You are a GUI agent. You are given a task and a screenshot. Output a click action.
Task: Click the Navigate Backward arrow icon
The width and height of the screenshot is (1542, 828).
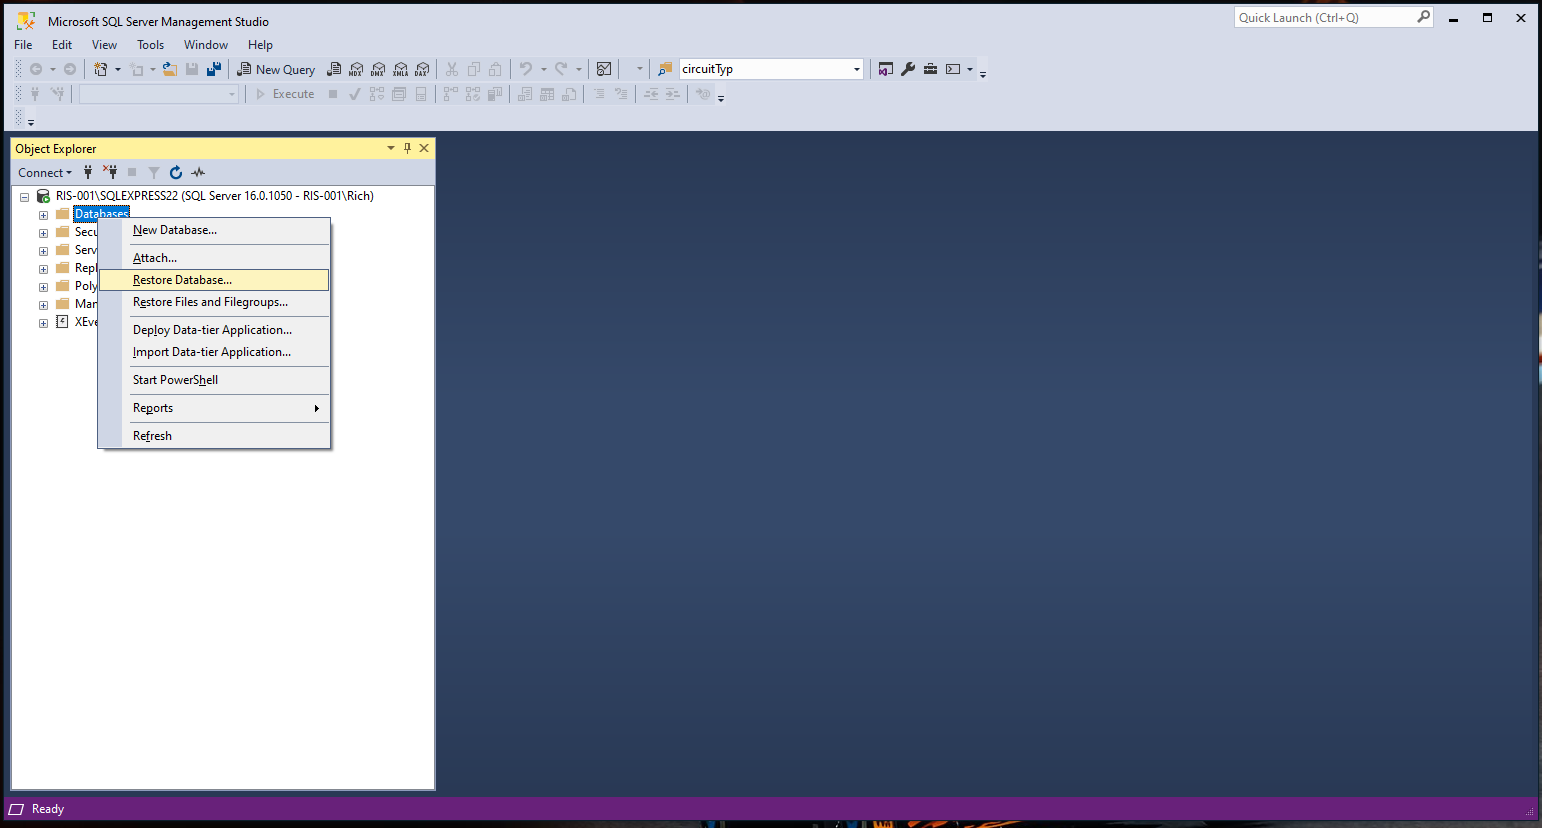click(36, 70)
